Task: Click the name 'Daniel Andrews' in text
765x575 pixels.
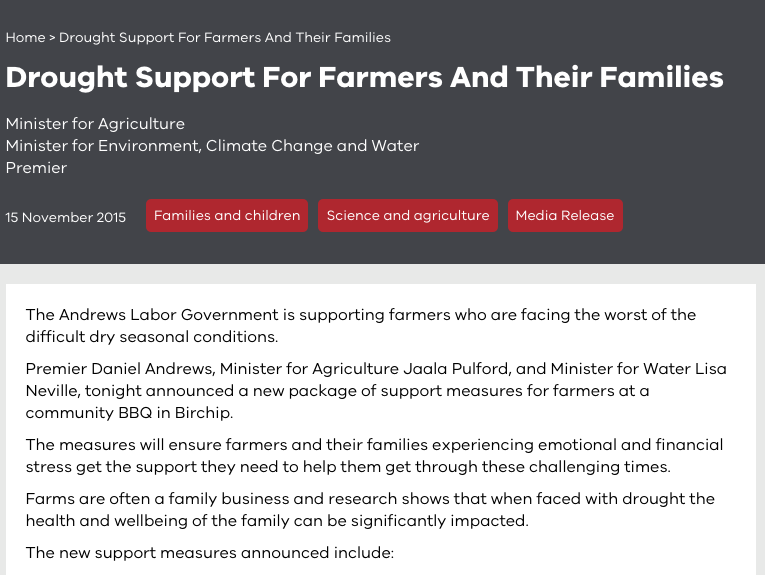Action: pos(153,369)
